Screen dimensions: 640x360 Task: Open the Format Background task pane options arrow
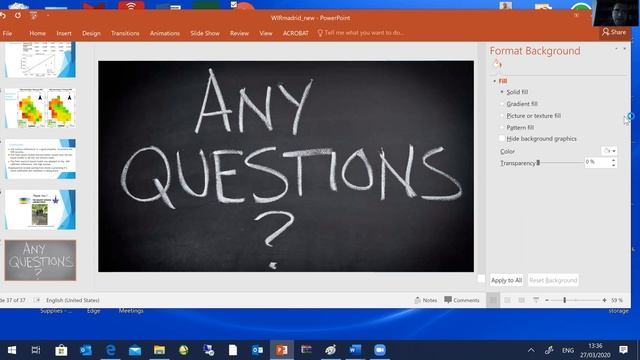(x=616, y=49)
